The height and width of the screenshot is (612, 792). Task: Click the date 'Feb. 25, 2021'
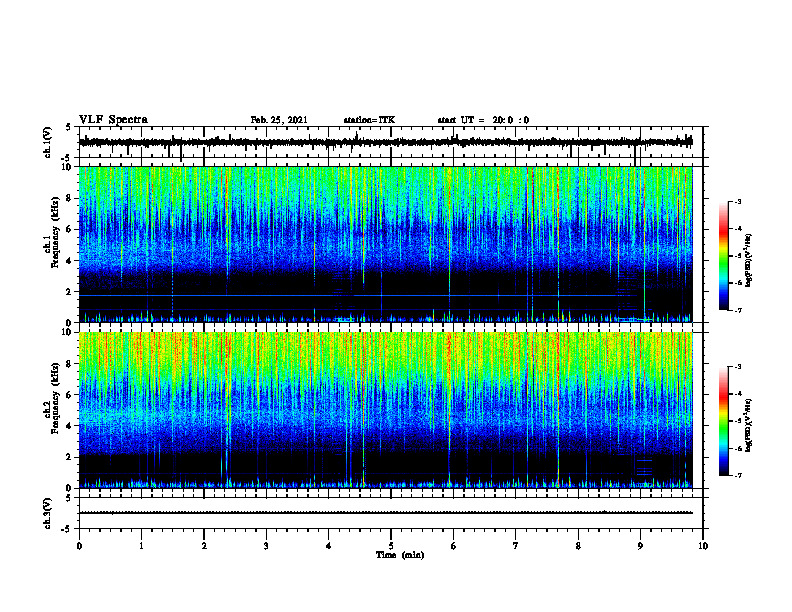(279, 120)
